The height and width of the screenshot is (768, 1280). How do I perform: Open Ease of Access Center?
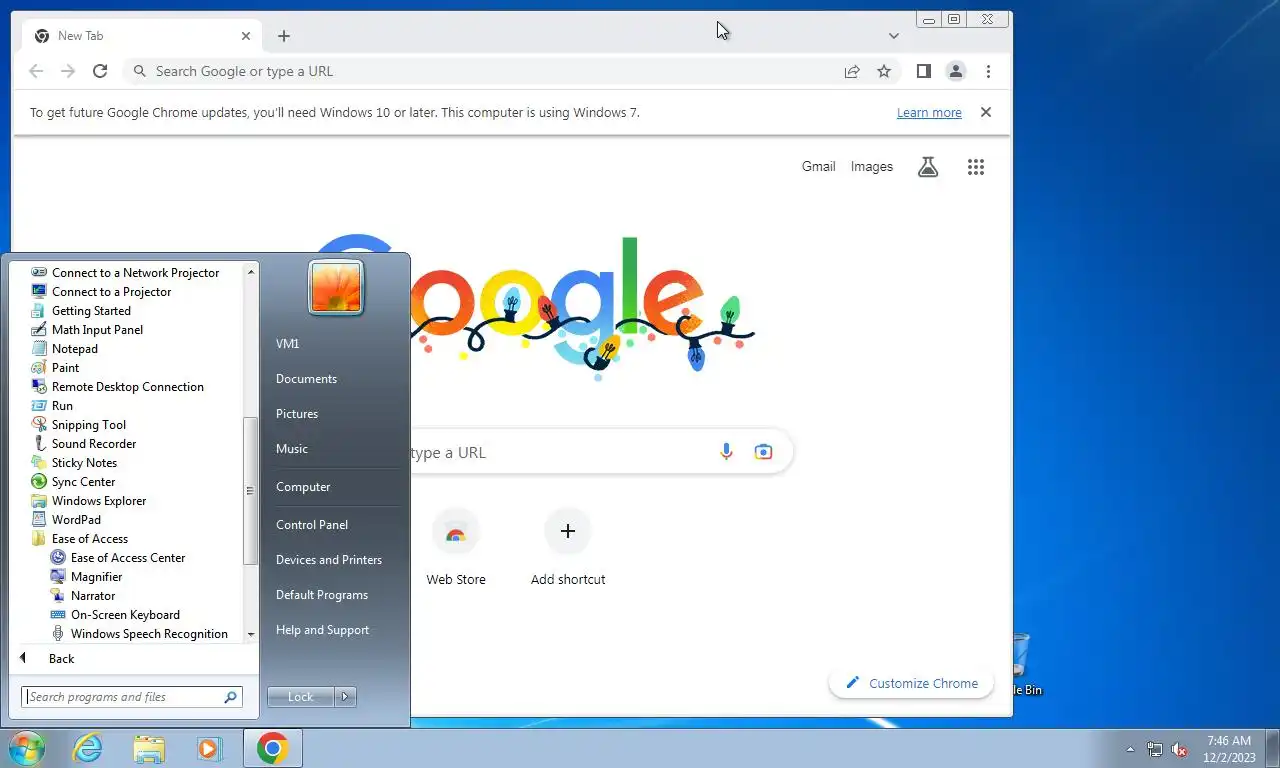[x=127, y=558]
